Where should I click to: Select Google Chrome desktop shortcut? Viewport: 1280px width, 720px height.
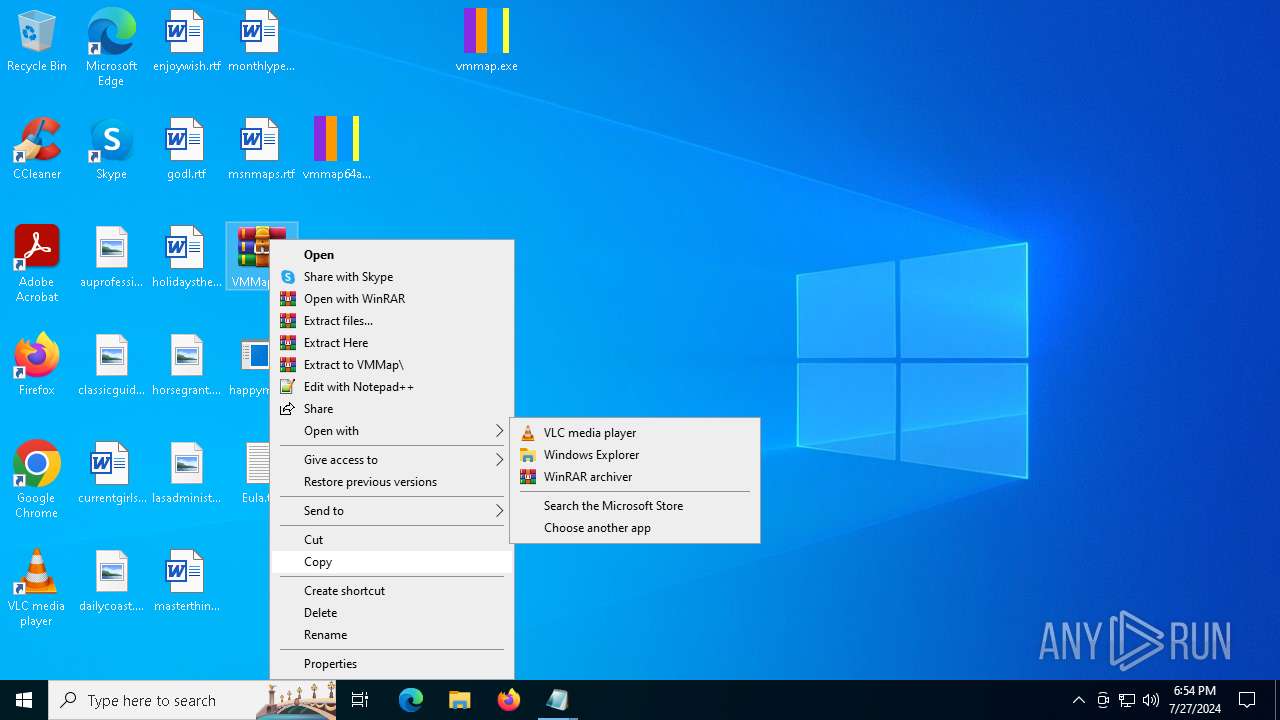tap(37, 480)
